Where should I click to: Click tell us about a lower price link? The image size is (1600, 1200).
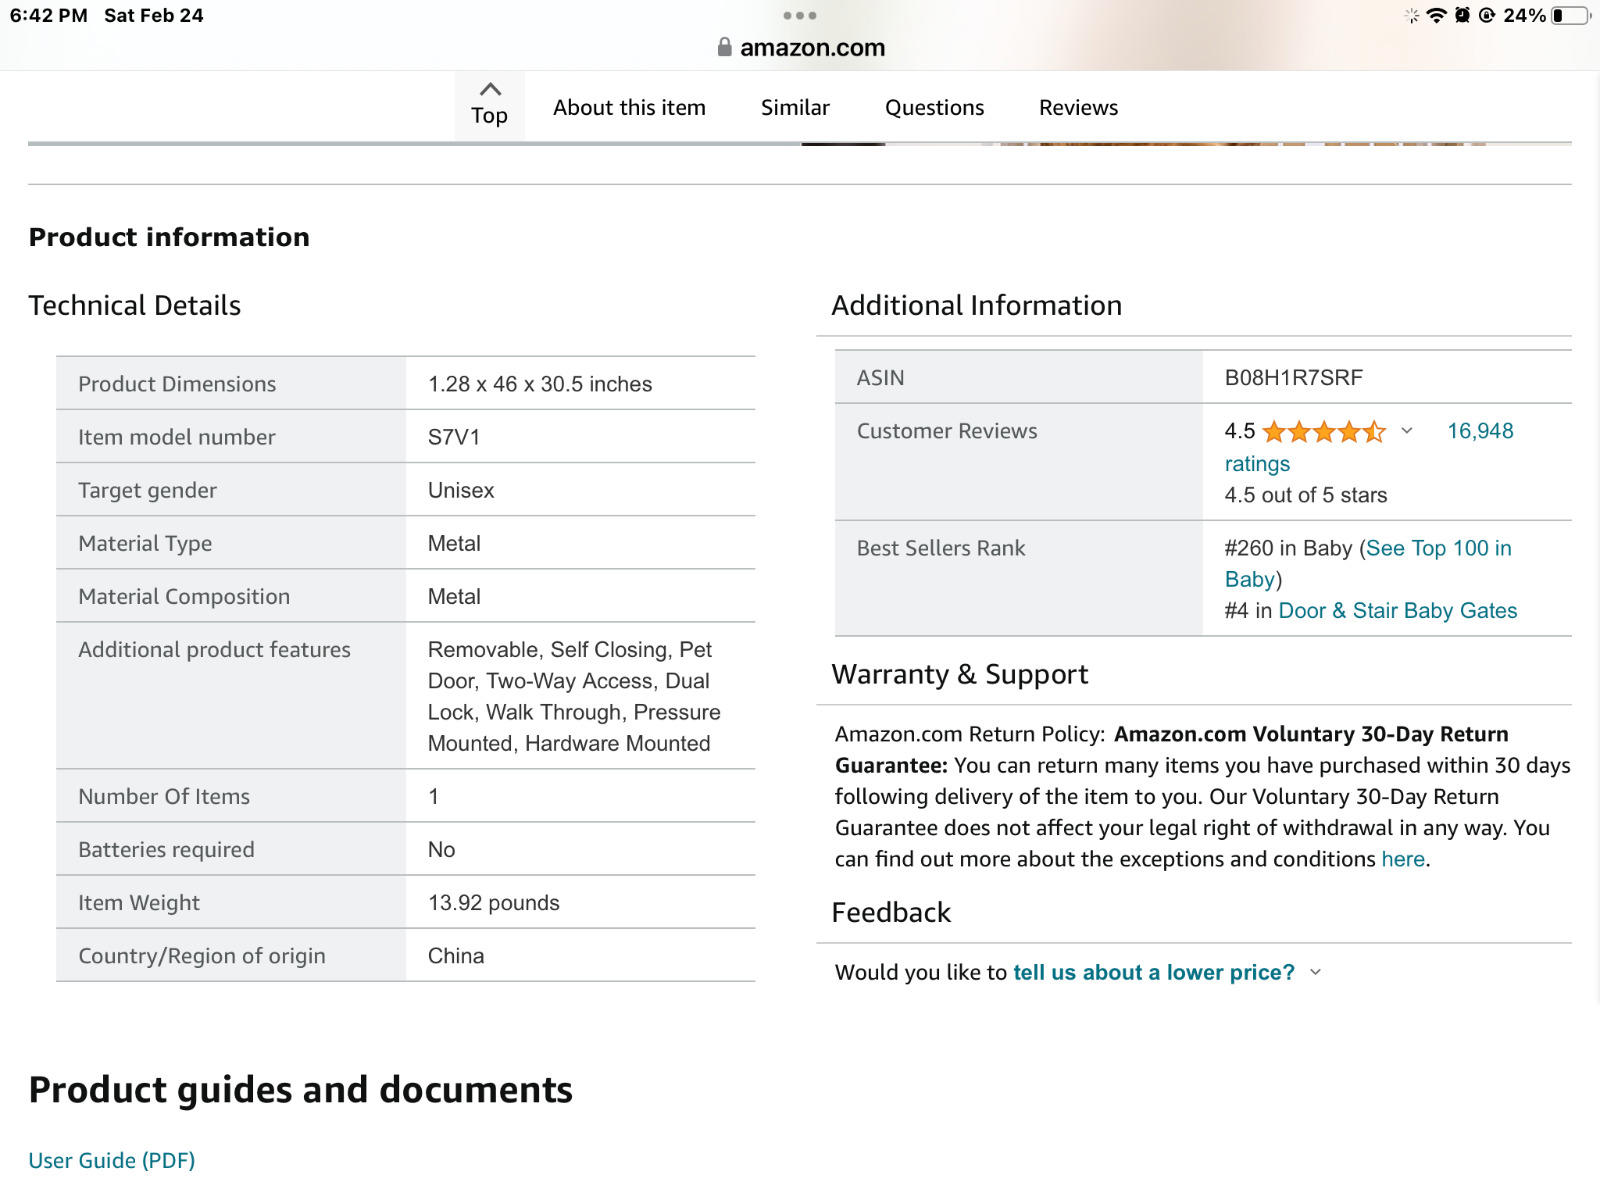tap(1154, 972)
